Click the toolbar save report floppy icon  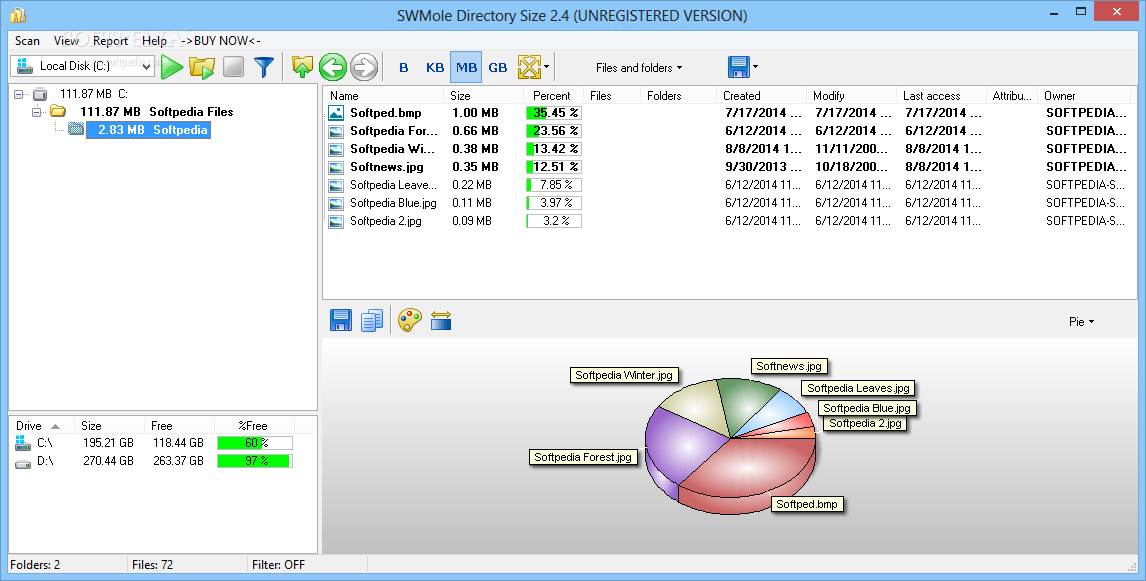coord(739,67)
